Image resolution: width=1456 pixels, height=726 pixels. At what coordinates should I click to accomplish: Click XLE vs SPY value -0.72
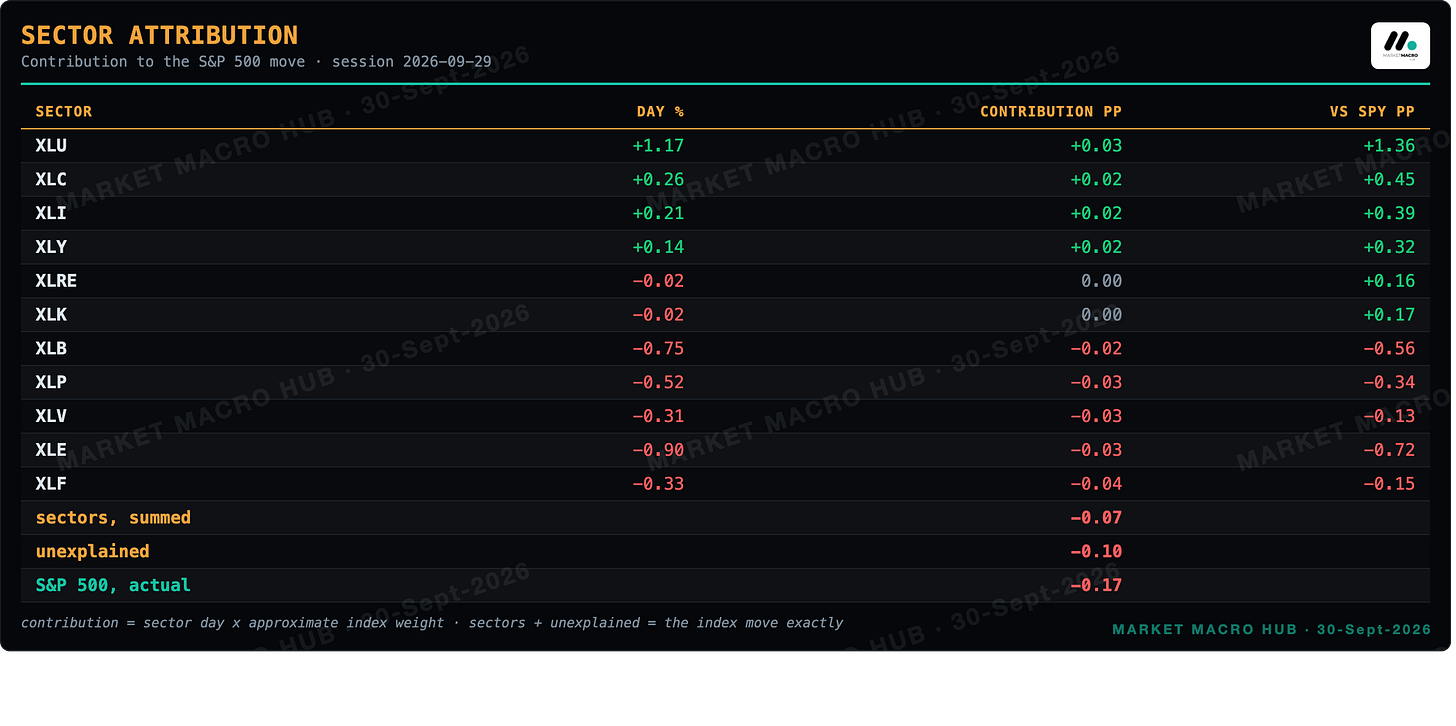coord(1389,450)
